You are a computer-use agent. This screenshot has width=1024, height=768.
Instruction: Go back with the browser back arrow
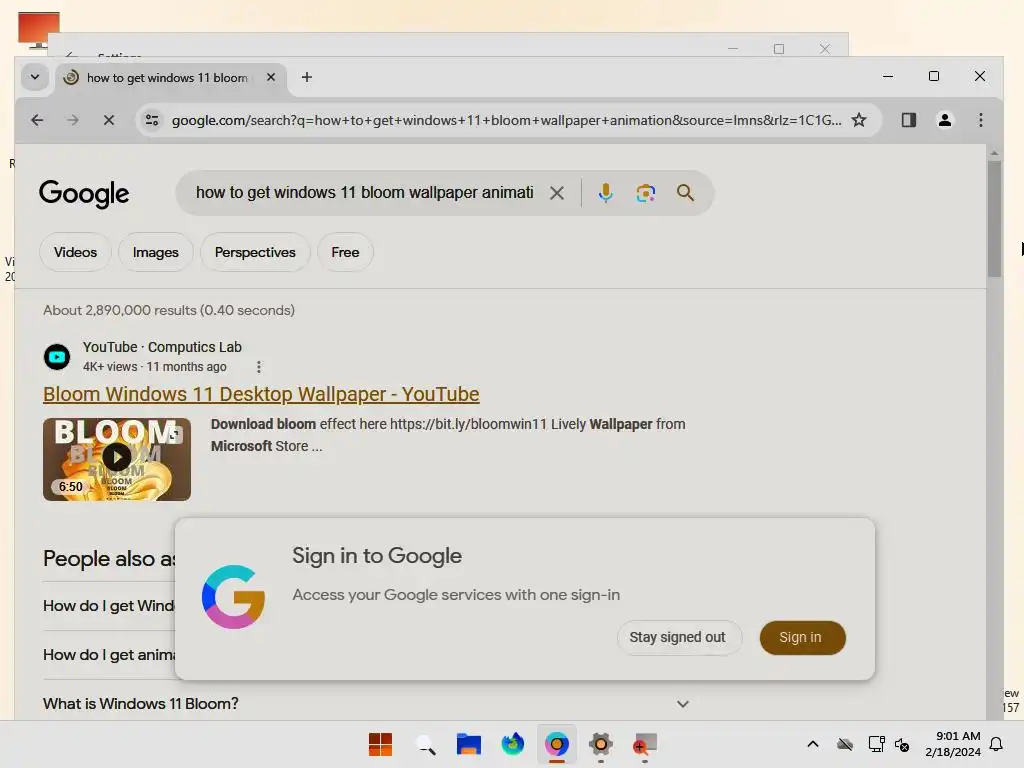click(37, 120)
